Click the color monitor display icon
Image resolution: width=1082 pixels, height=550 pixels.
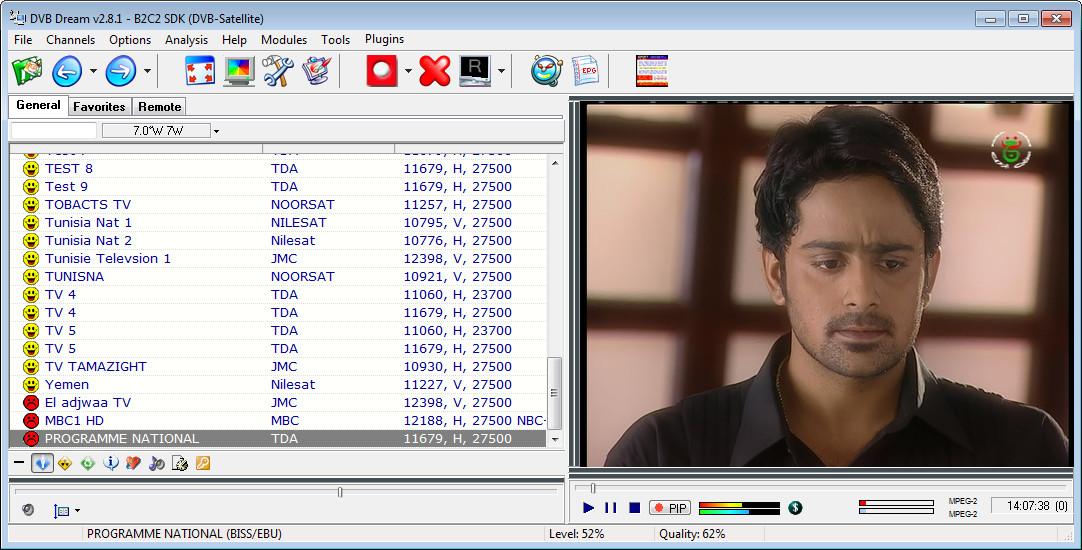tap(238, 71)
